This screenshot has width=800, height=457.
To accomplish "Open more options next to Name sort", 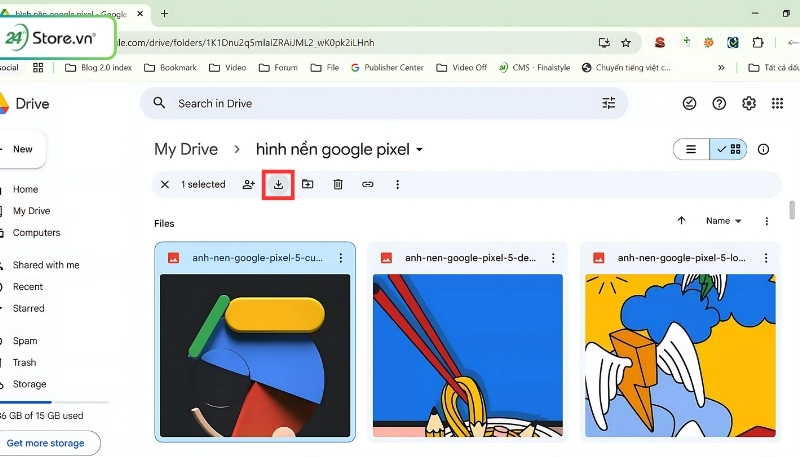I will coord(766,221).
